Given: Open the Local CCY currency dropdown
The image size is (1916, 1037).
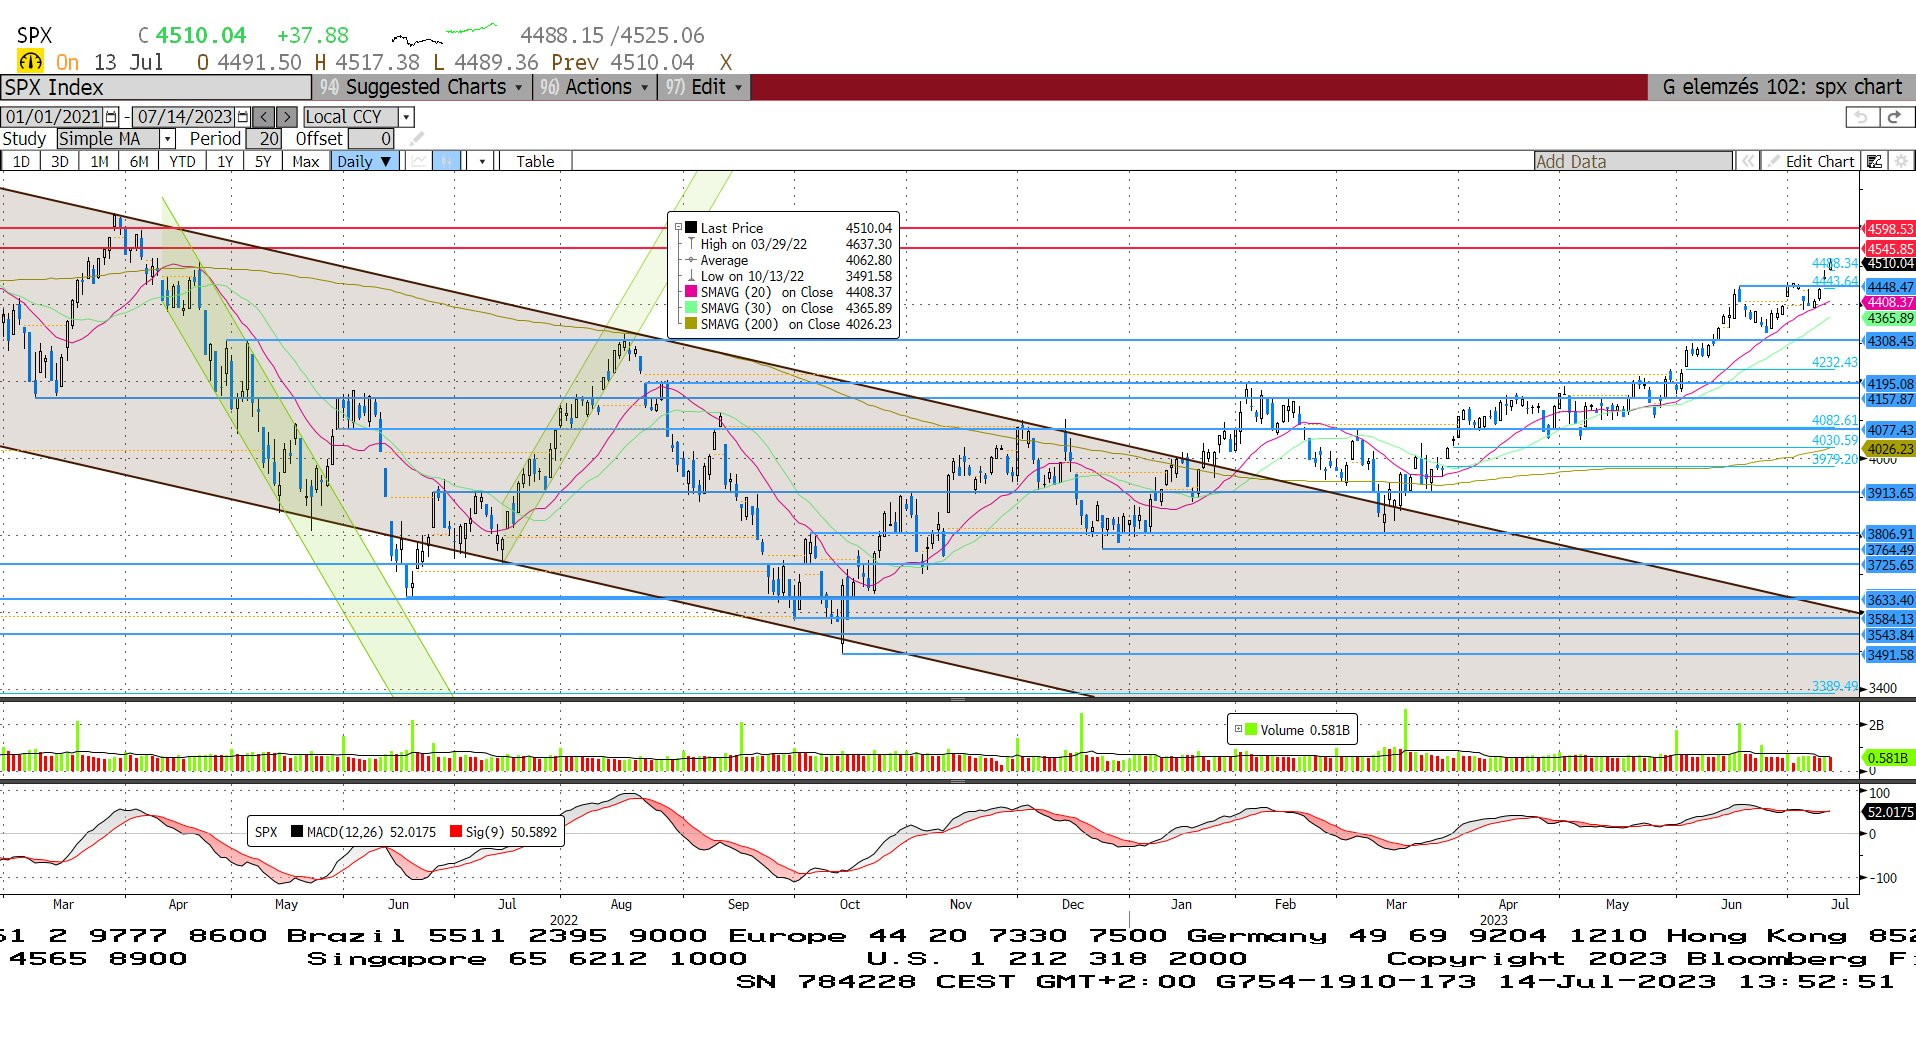Looking at the screenshot, I should click(406, 117).
